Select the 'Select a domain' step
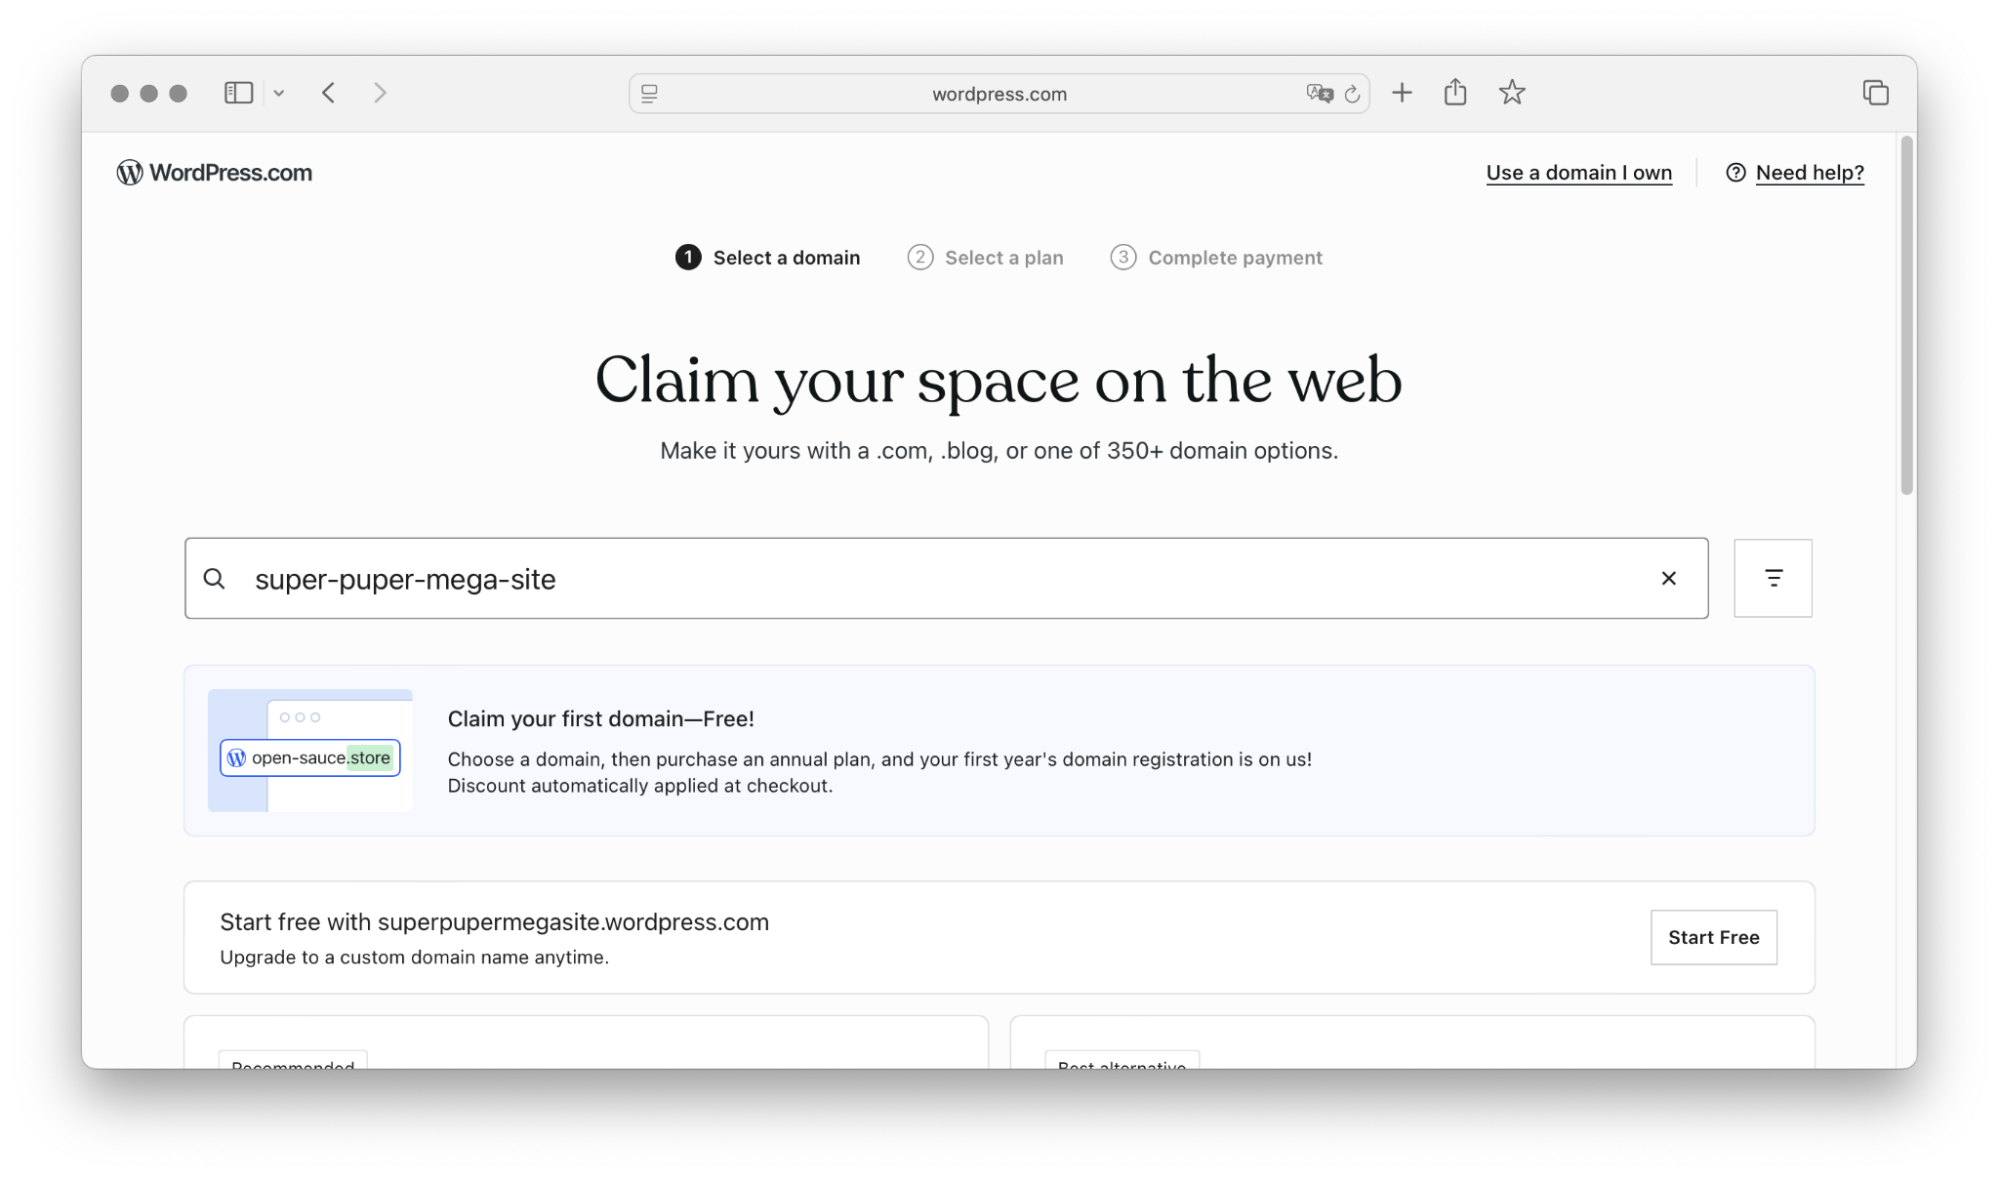 pyautogui.click(x=767, y=257)
